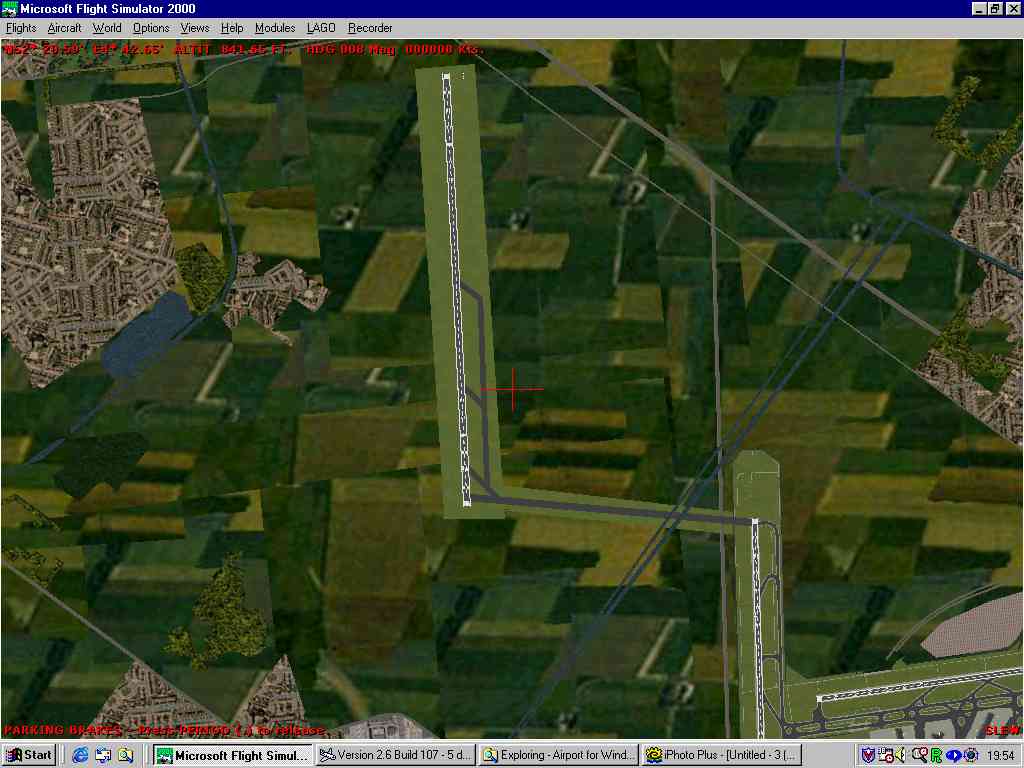Click the green R system tray icon
Viewport: 1024px width, 768px height.
pyautogui.click(x=936, y=755)
